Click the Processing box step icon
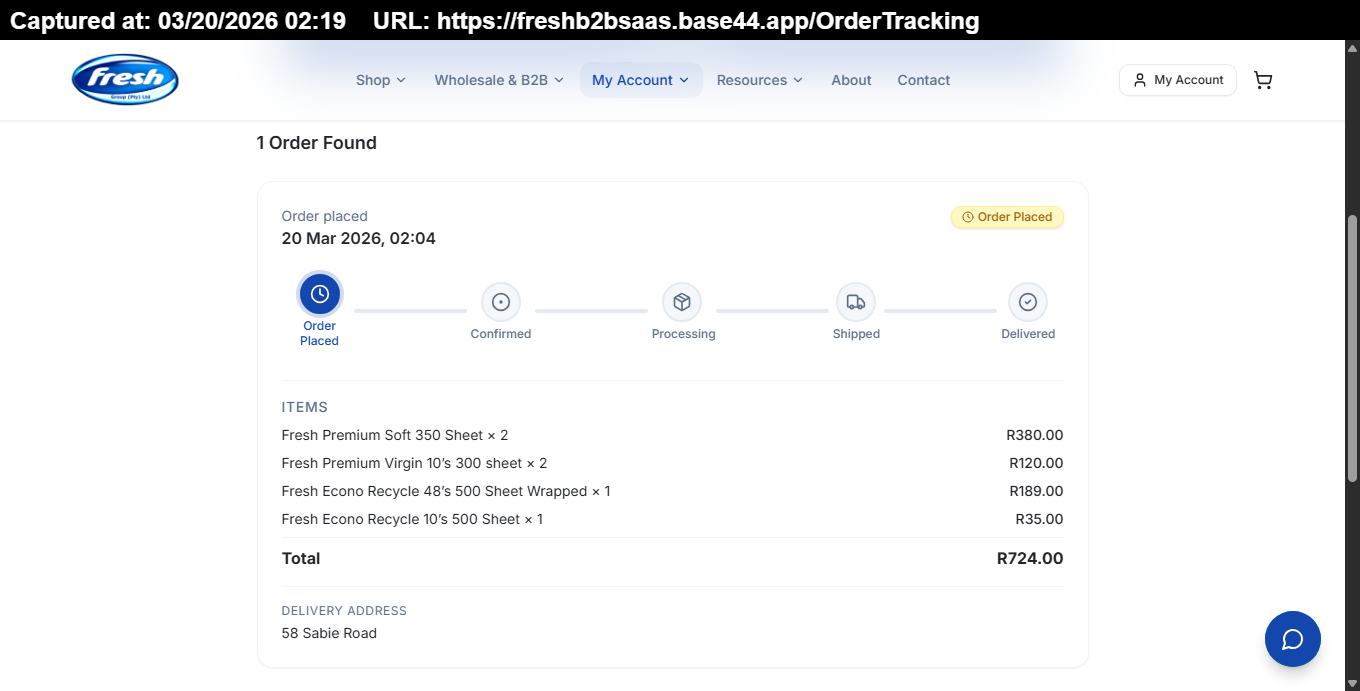This screenshot has height=691, width=1360. (682, 302)
